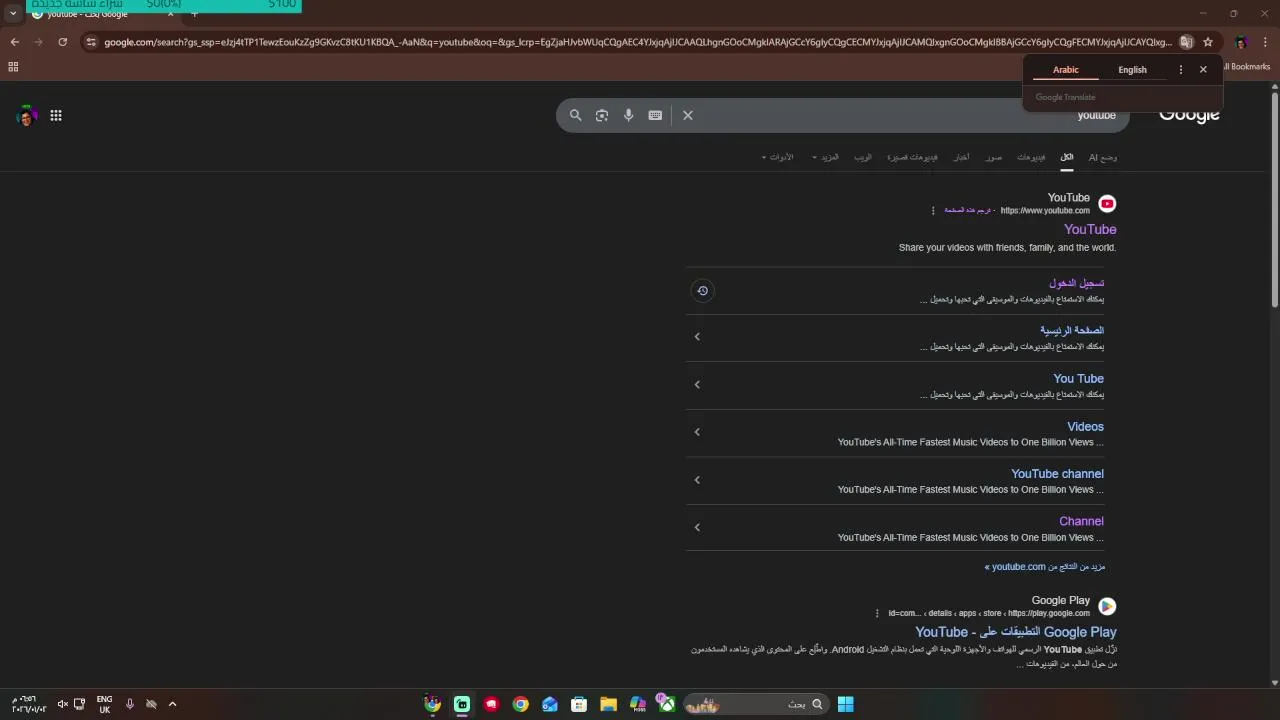Screen dimensions: 1280x720
Task: Open the الصفحة الرئيسية sitelink
Action: click(1072, 330)
